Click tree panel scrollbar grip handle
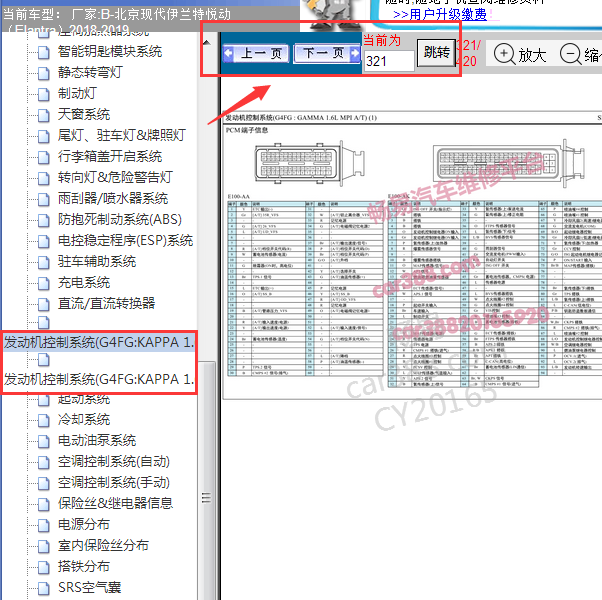The height and width of the screenshot is (600, 602). point(207,498)
